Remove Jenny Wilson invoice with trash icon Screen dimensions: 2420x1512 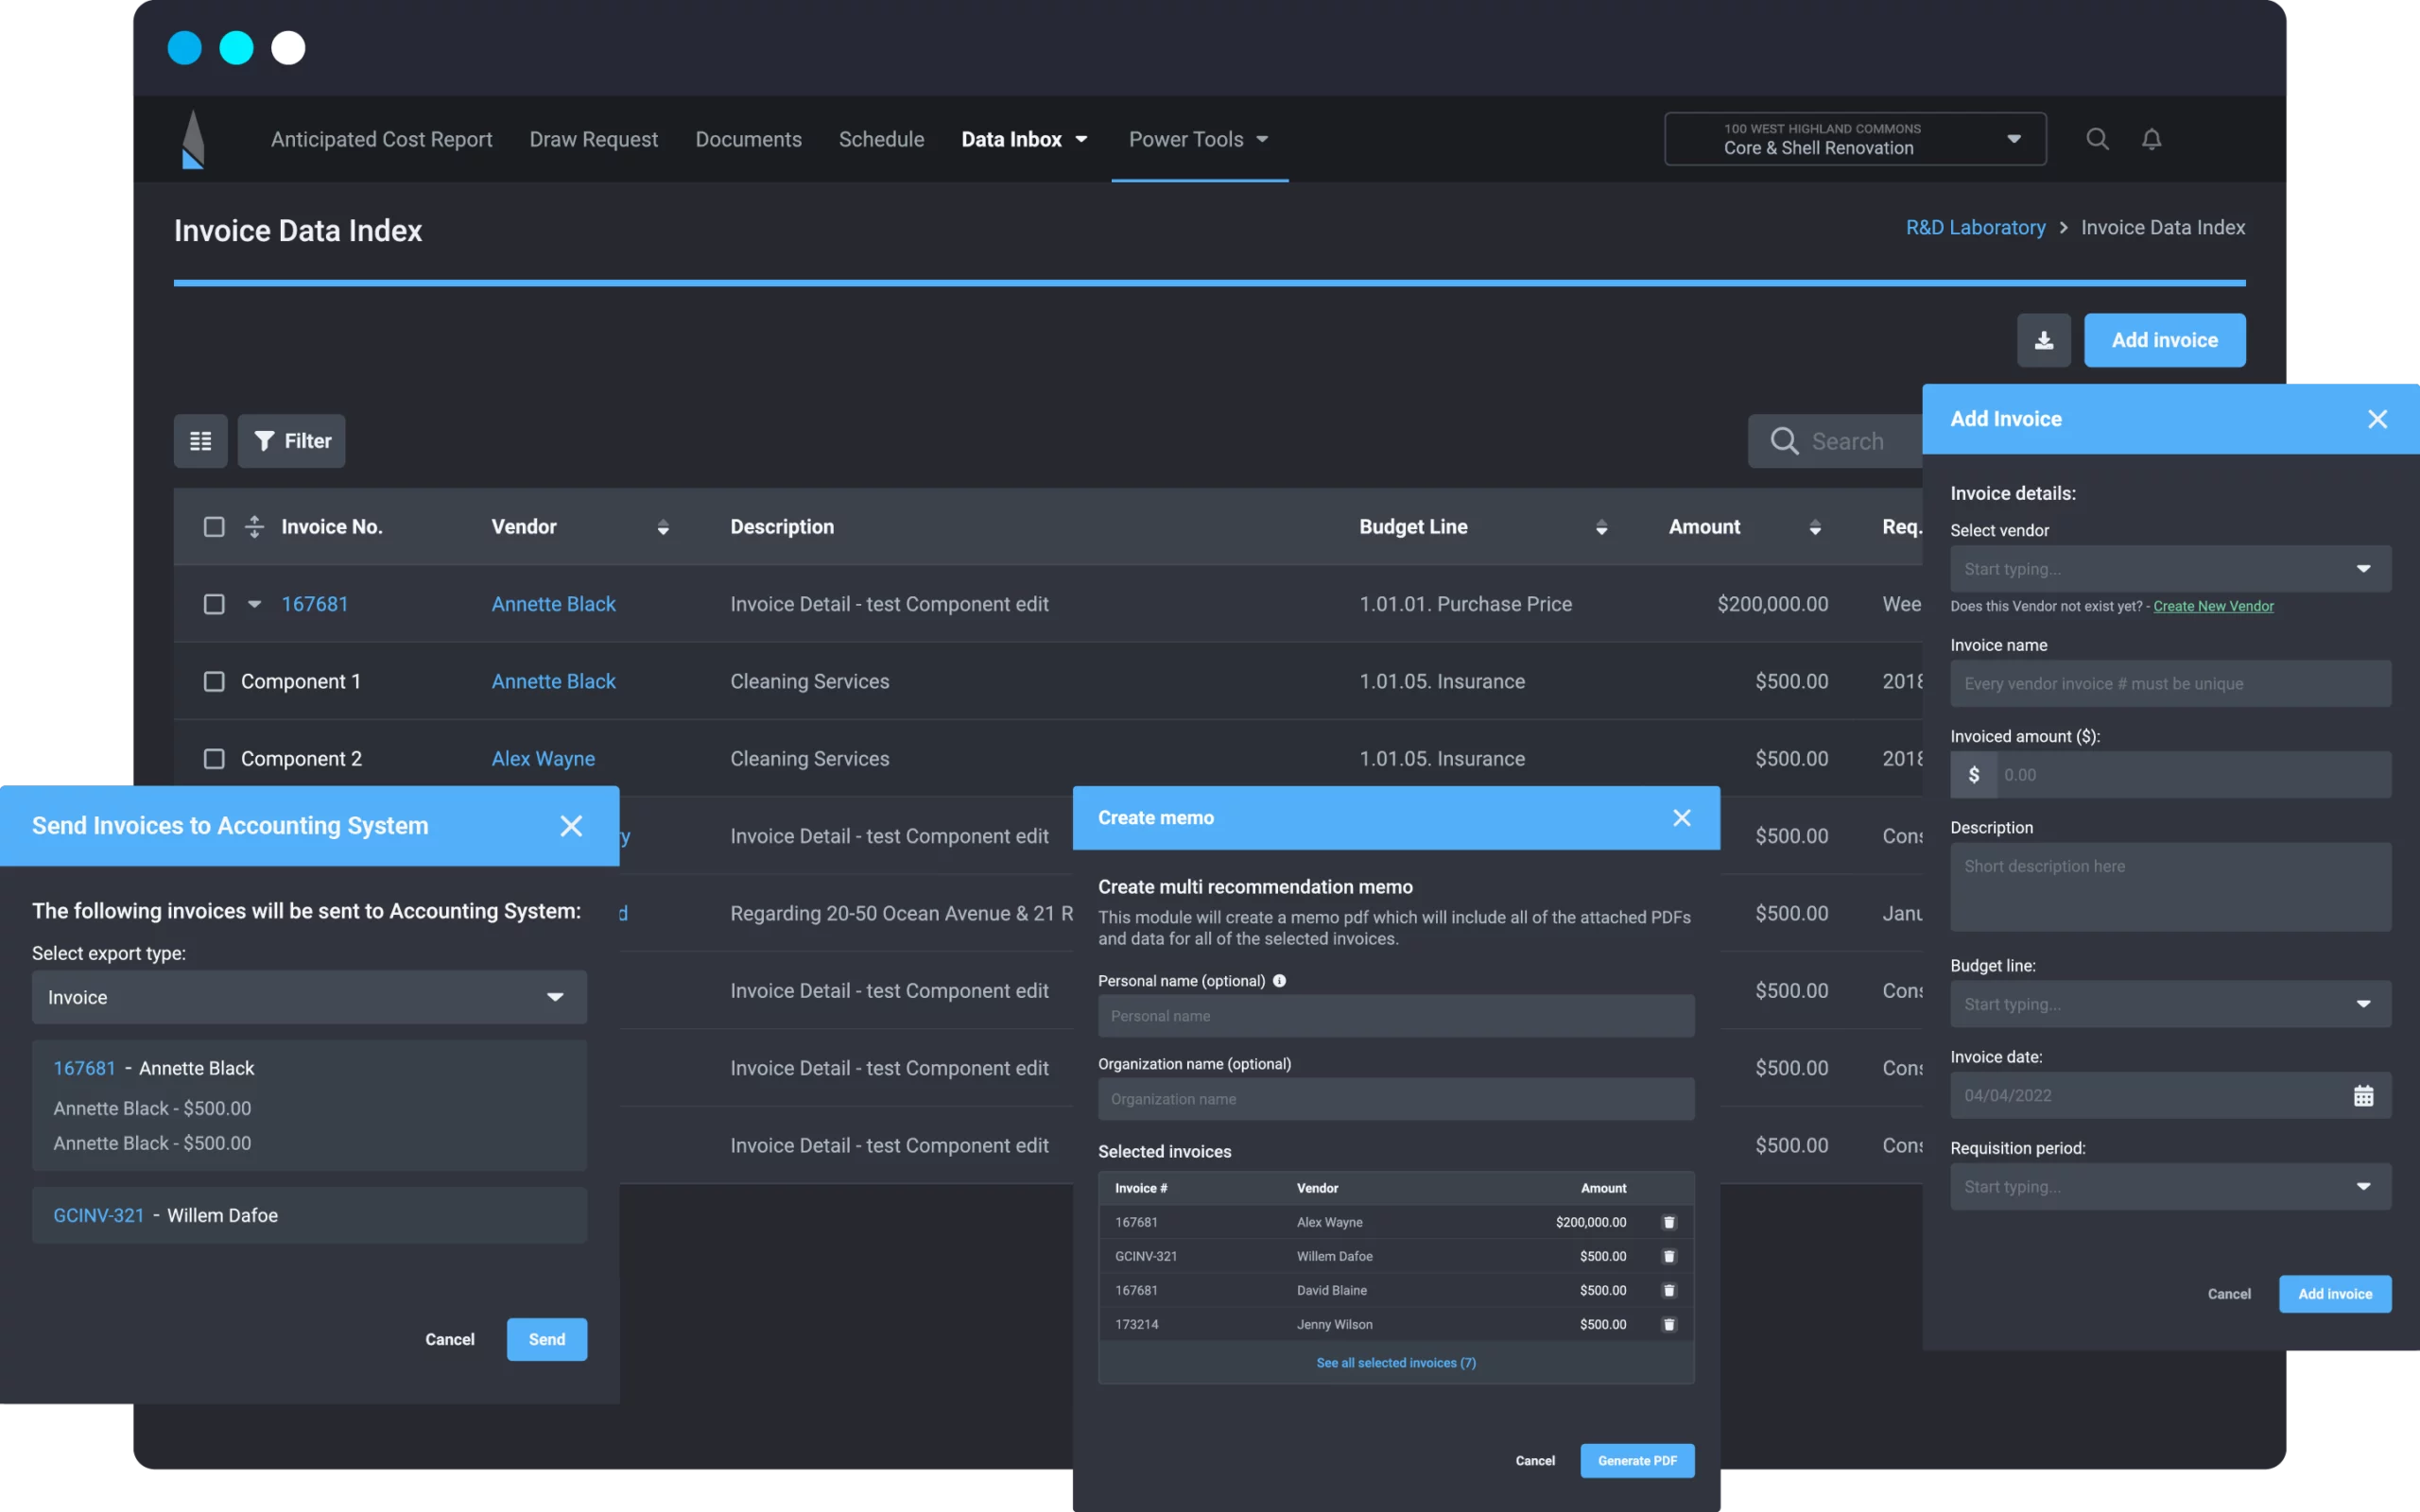(1668, 1324)
